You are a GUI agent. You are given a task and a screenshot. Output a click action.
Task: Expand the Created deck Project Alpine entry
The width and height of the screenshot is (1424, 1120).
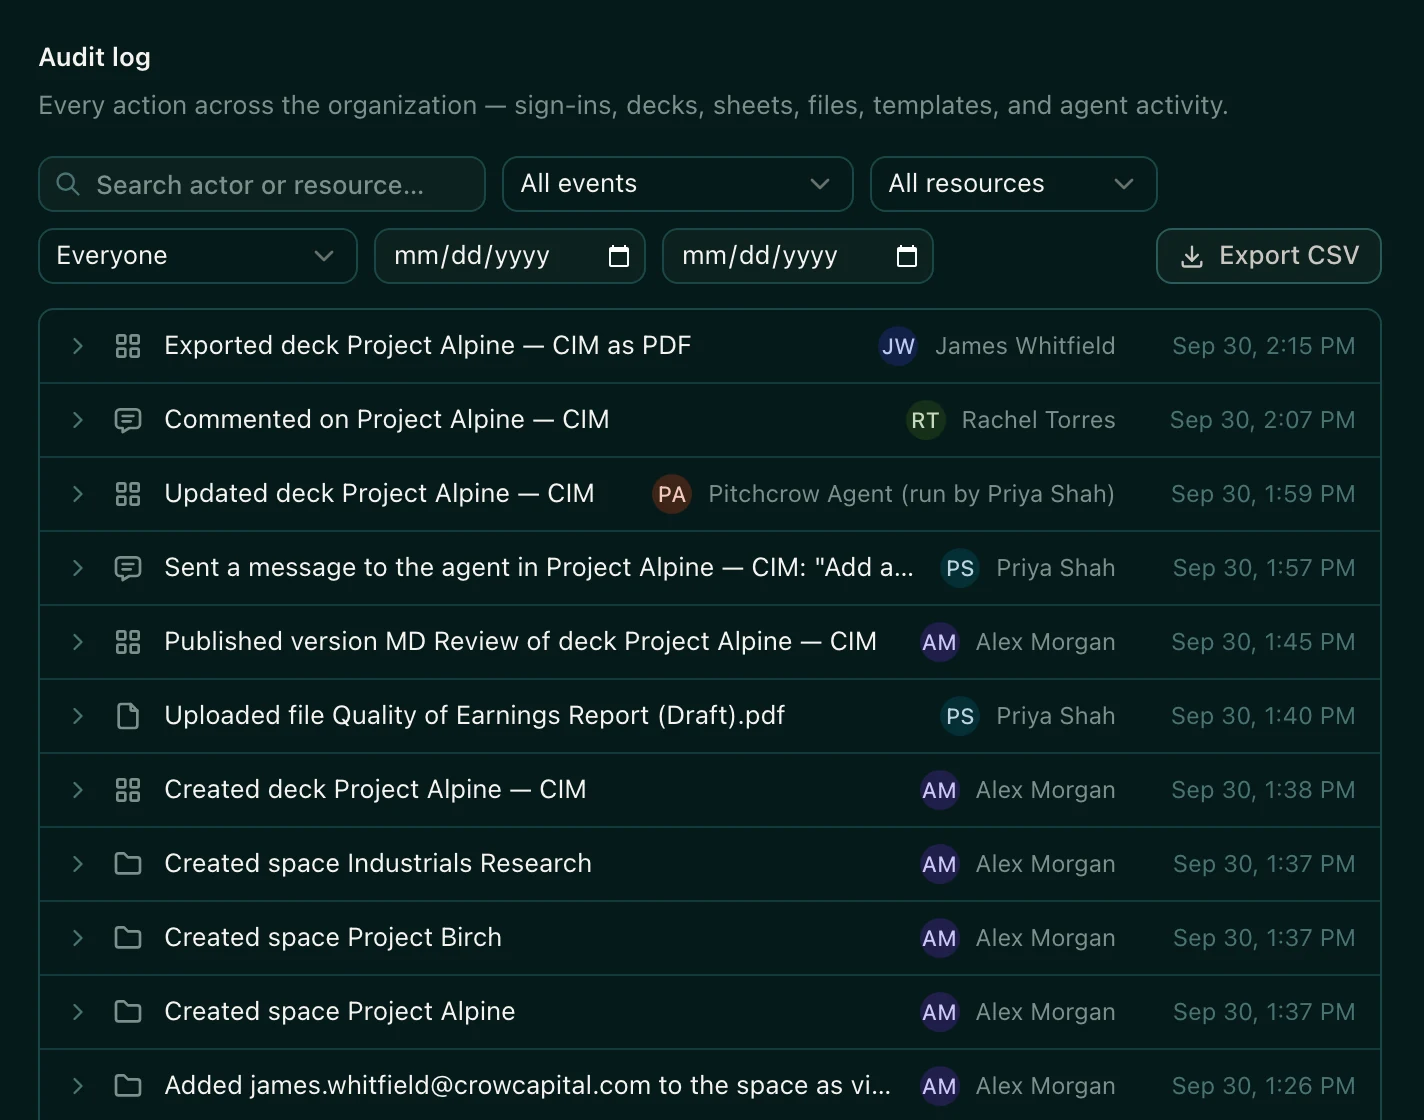click(77, 790)
